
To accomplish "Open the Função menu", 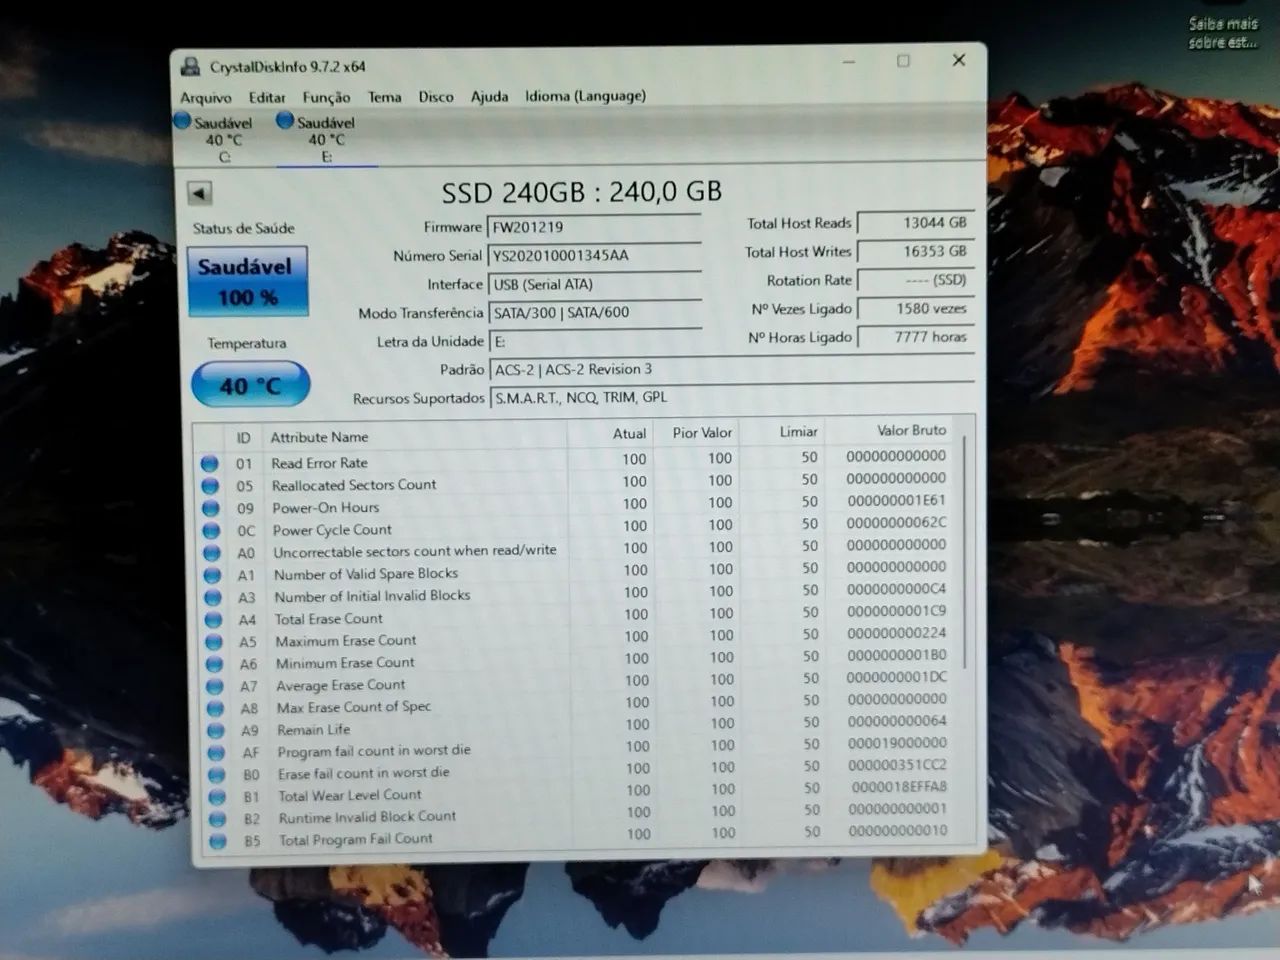I will [327, 97].
